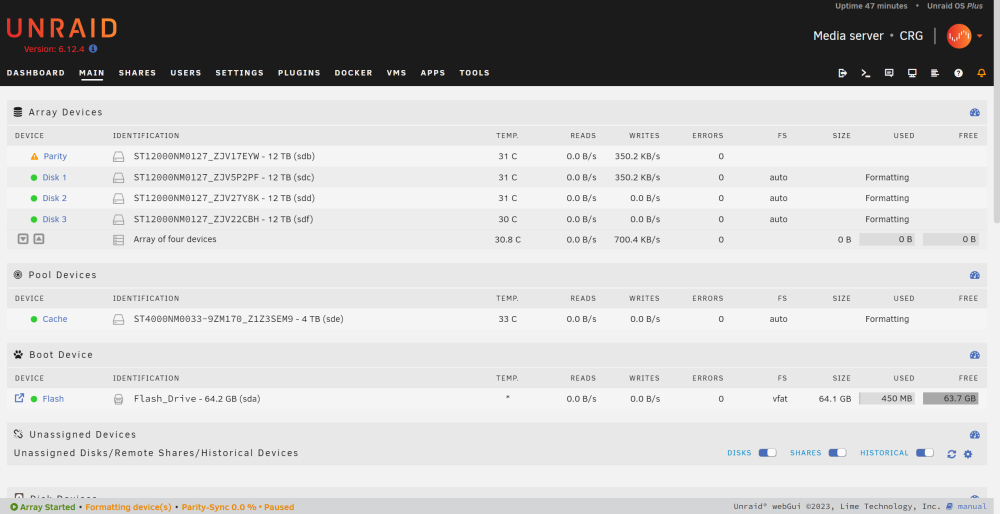Click the Disk 2 green status dot

pyautogui.click(x=34, y=198)
